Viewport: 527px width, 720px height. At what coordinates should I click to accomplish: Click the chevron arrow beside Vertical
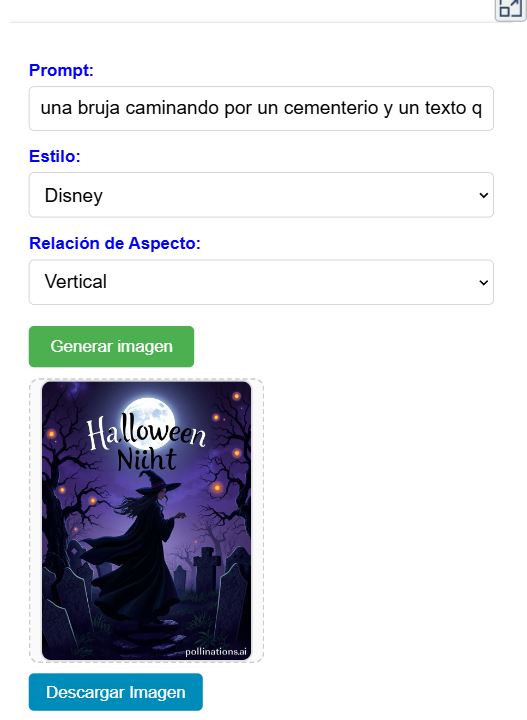[483, 282]
